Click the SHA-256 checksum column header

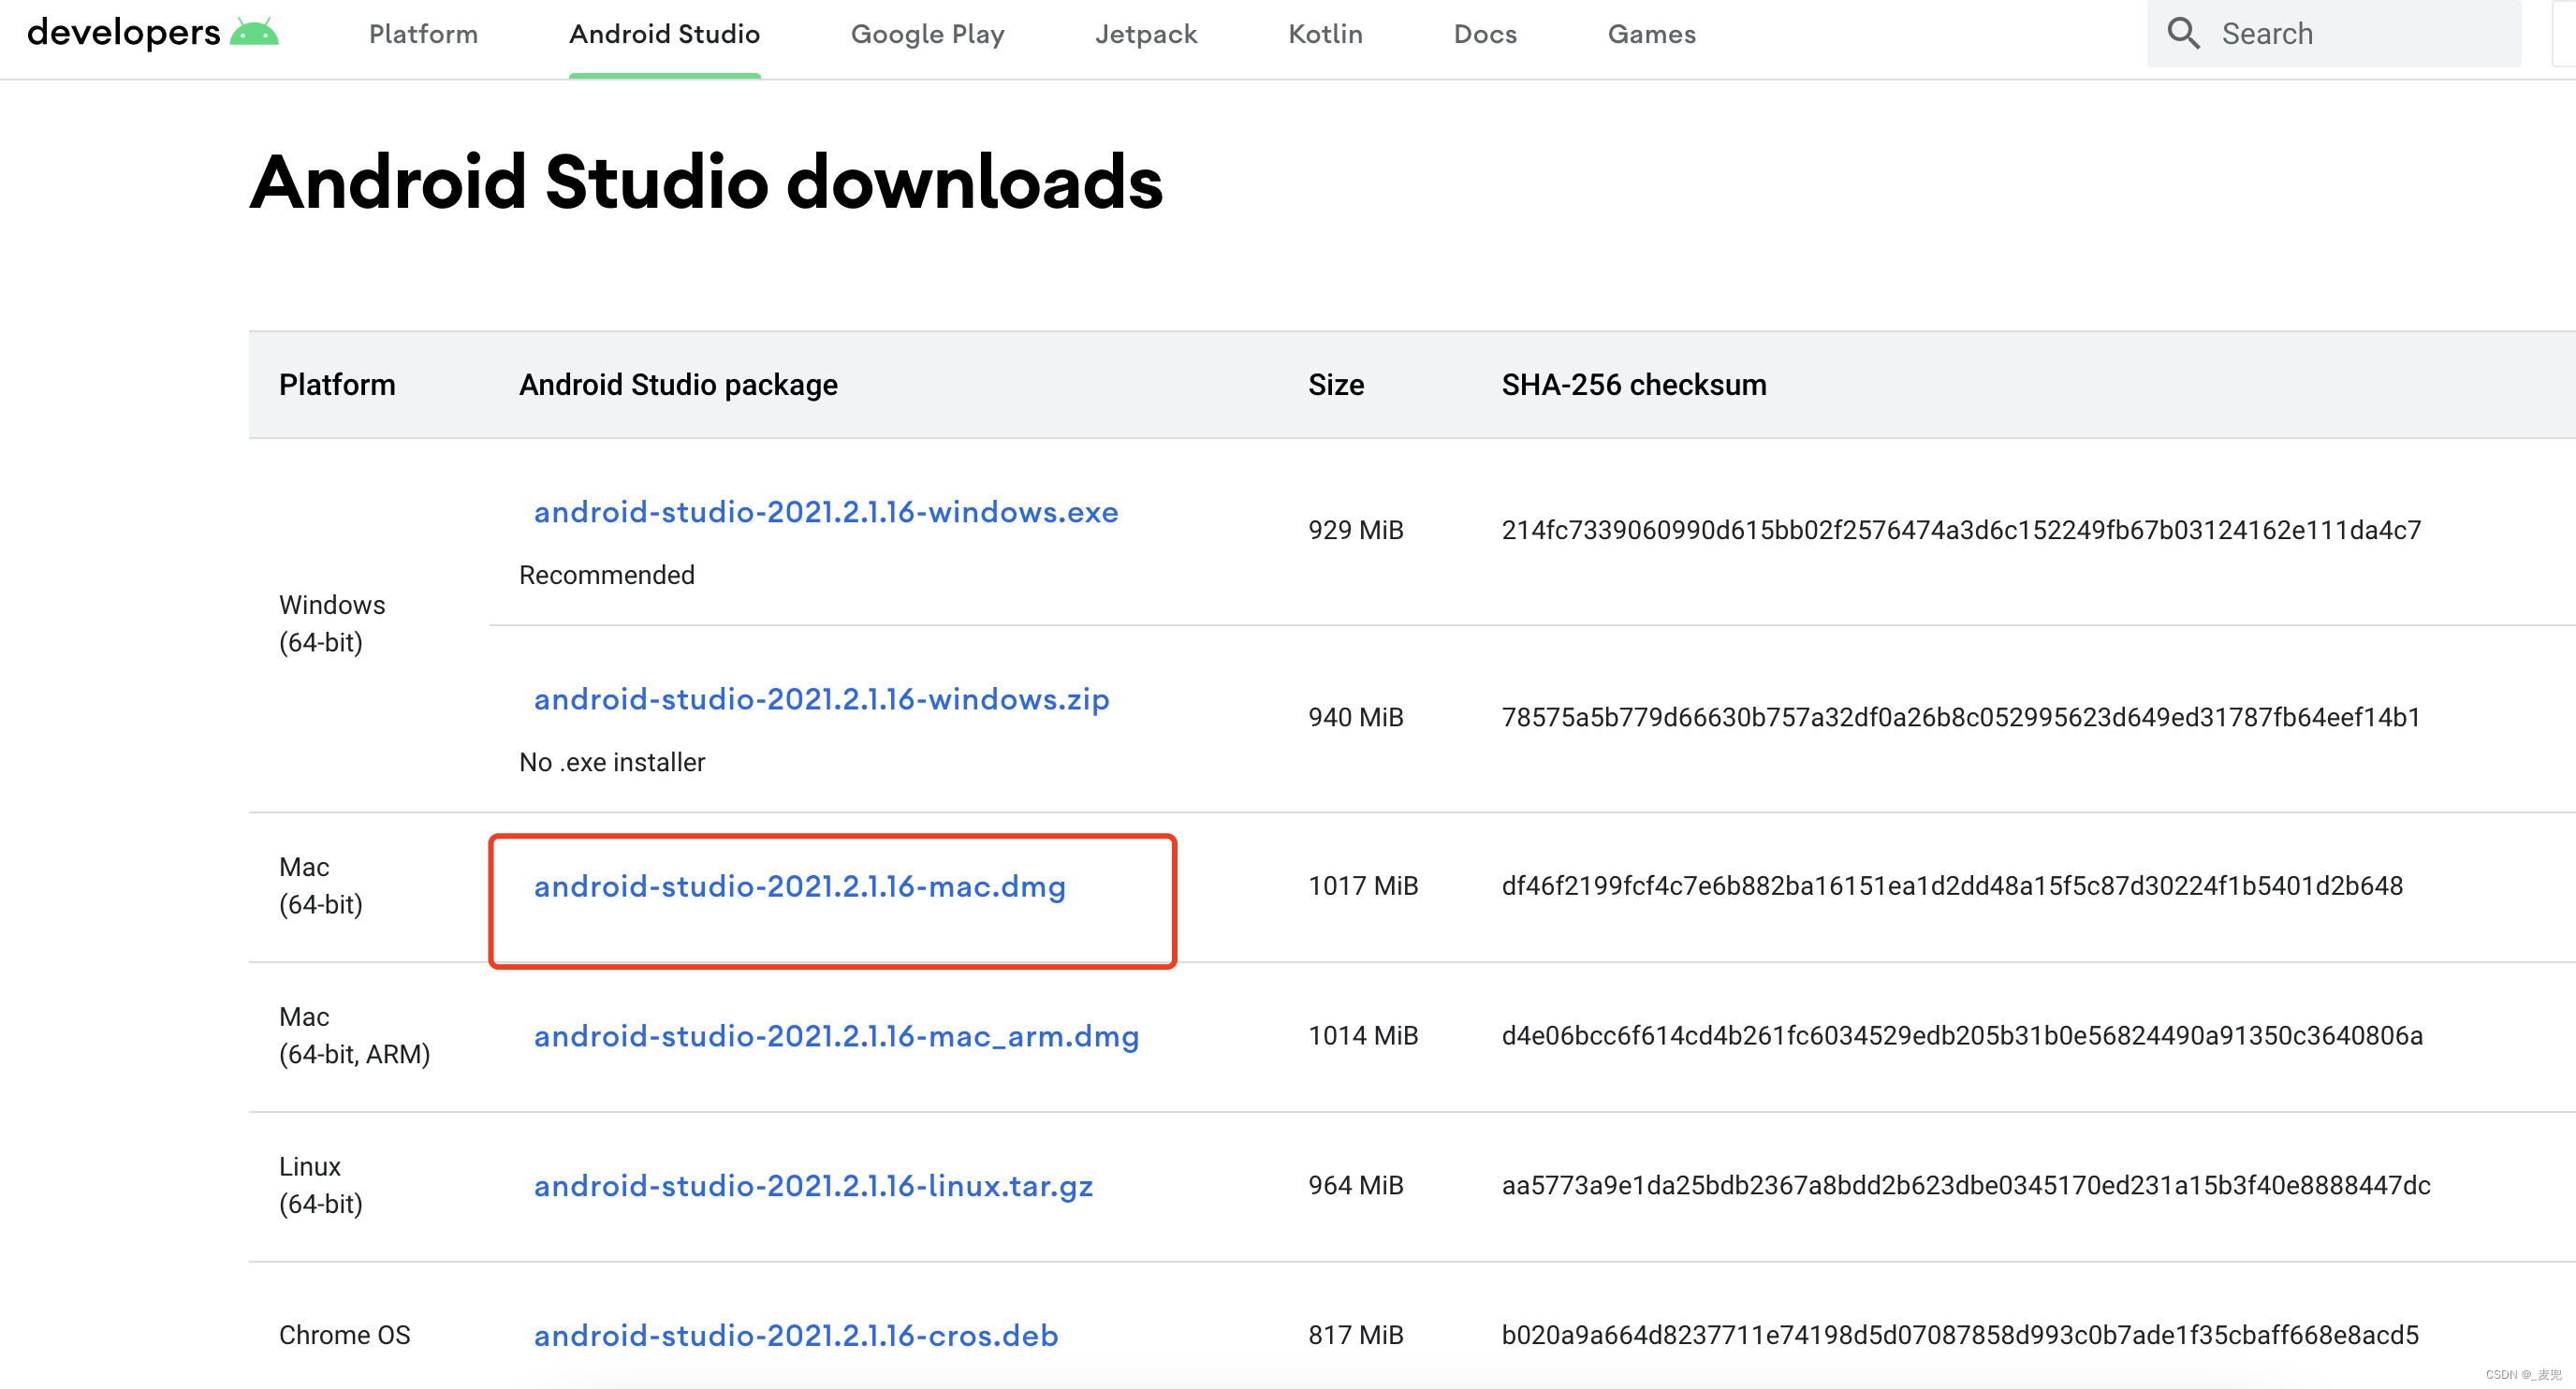point(1632,384)
